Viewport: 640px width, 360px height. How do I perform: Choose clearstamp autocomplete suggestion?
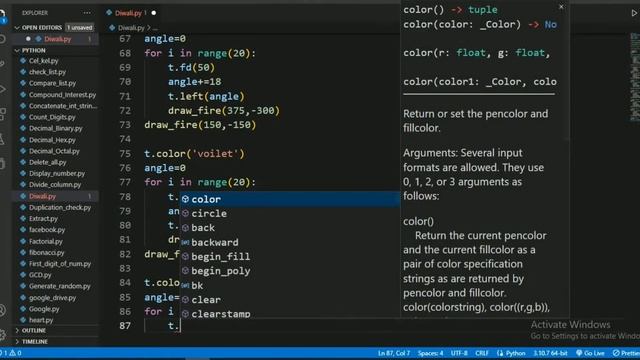pyautogui.click(x=290, y=313)
